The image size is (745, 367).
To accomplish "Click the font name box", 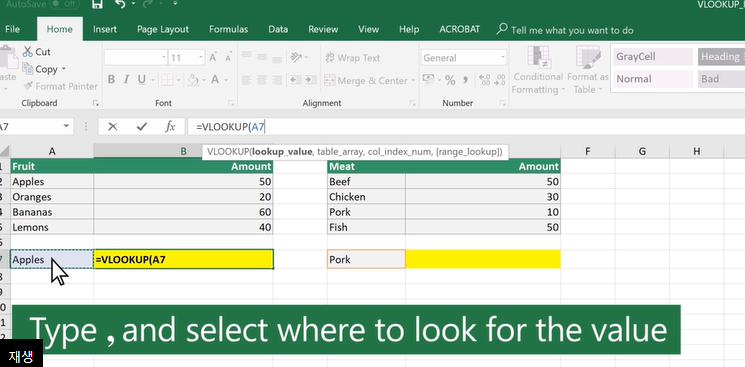I will click(136, 58).
